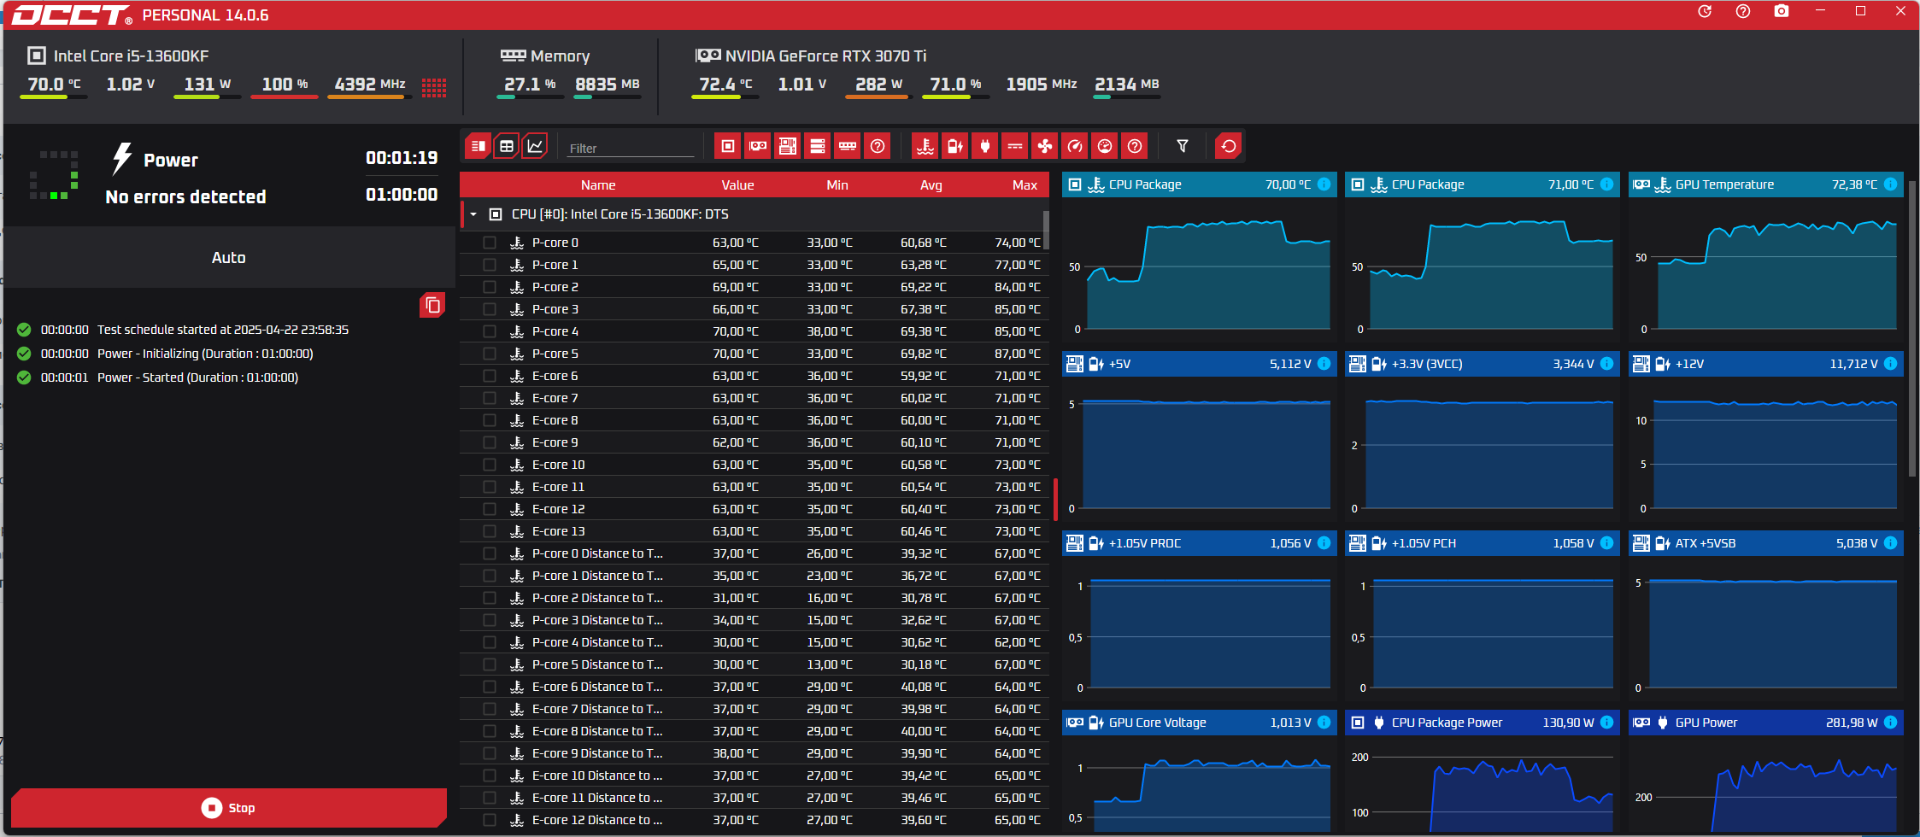
Task: Click in the sensor Filter field
Action: [630, 148]
